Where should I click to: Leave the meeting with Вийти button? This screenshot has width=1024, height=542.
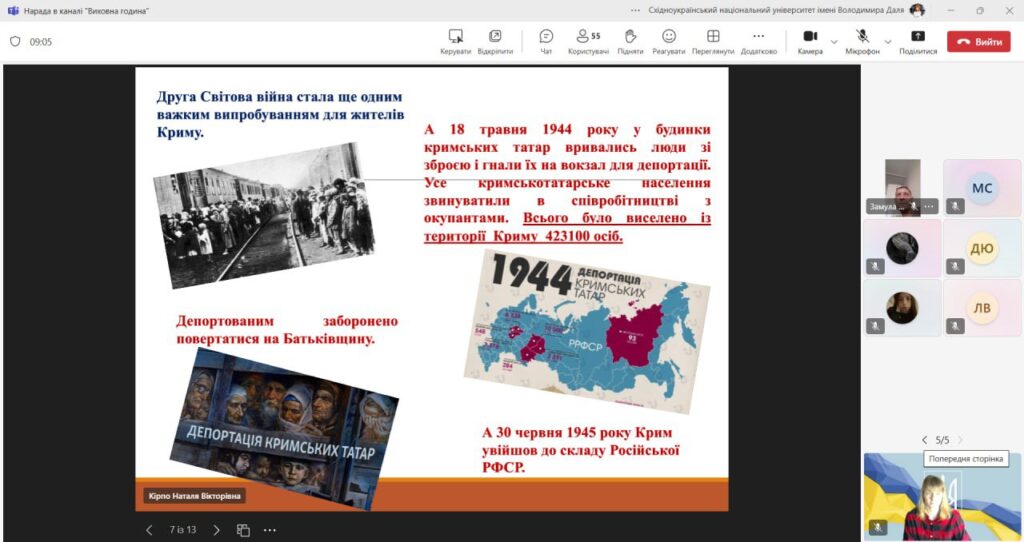pos(978,41)
